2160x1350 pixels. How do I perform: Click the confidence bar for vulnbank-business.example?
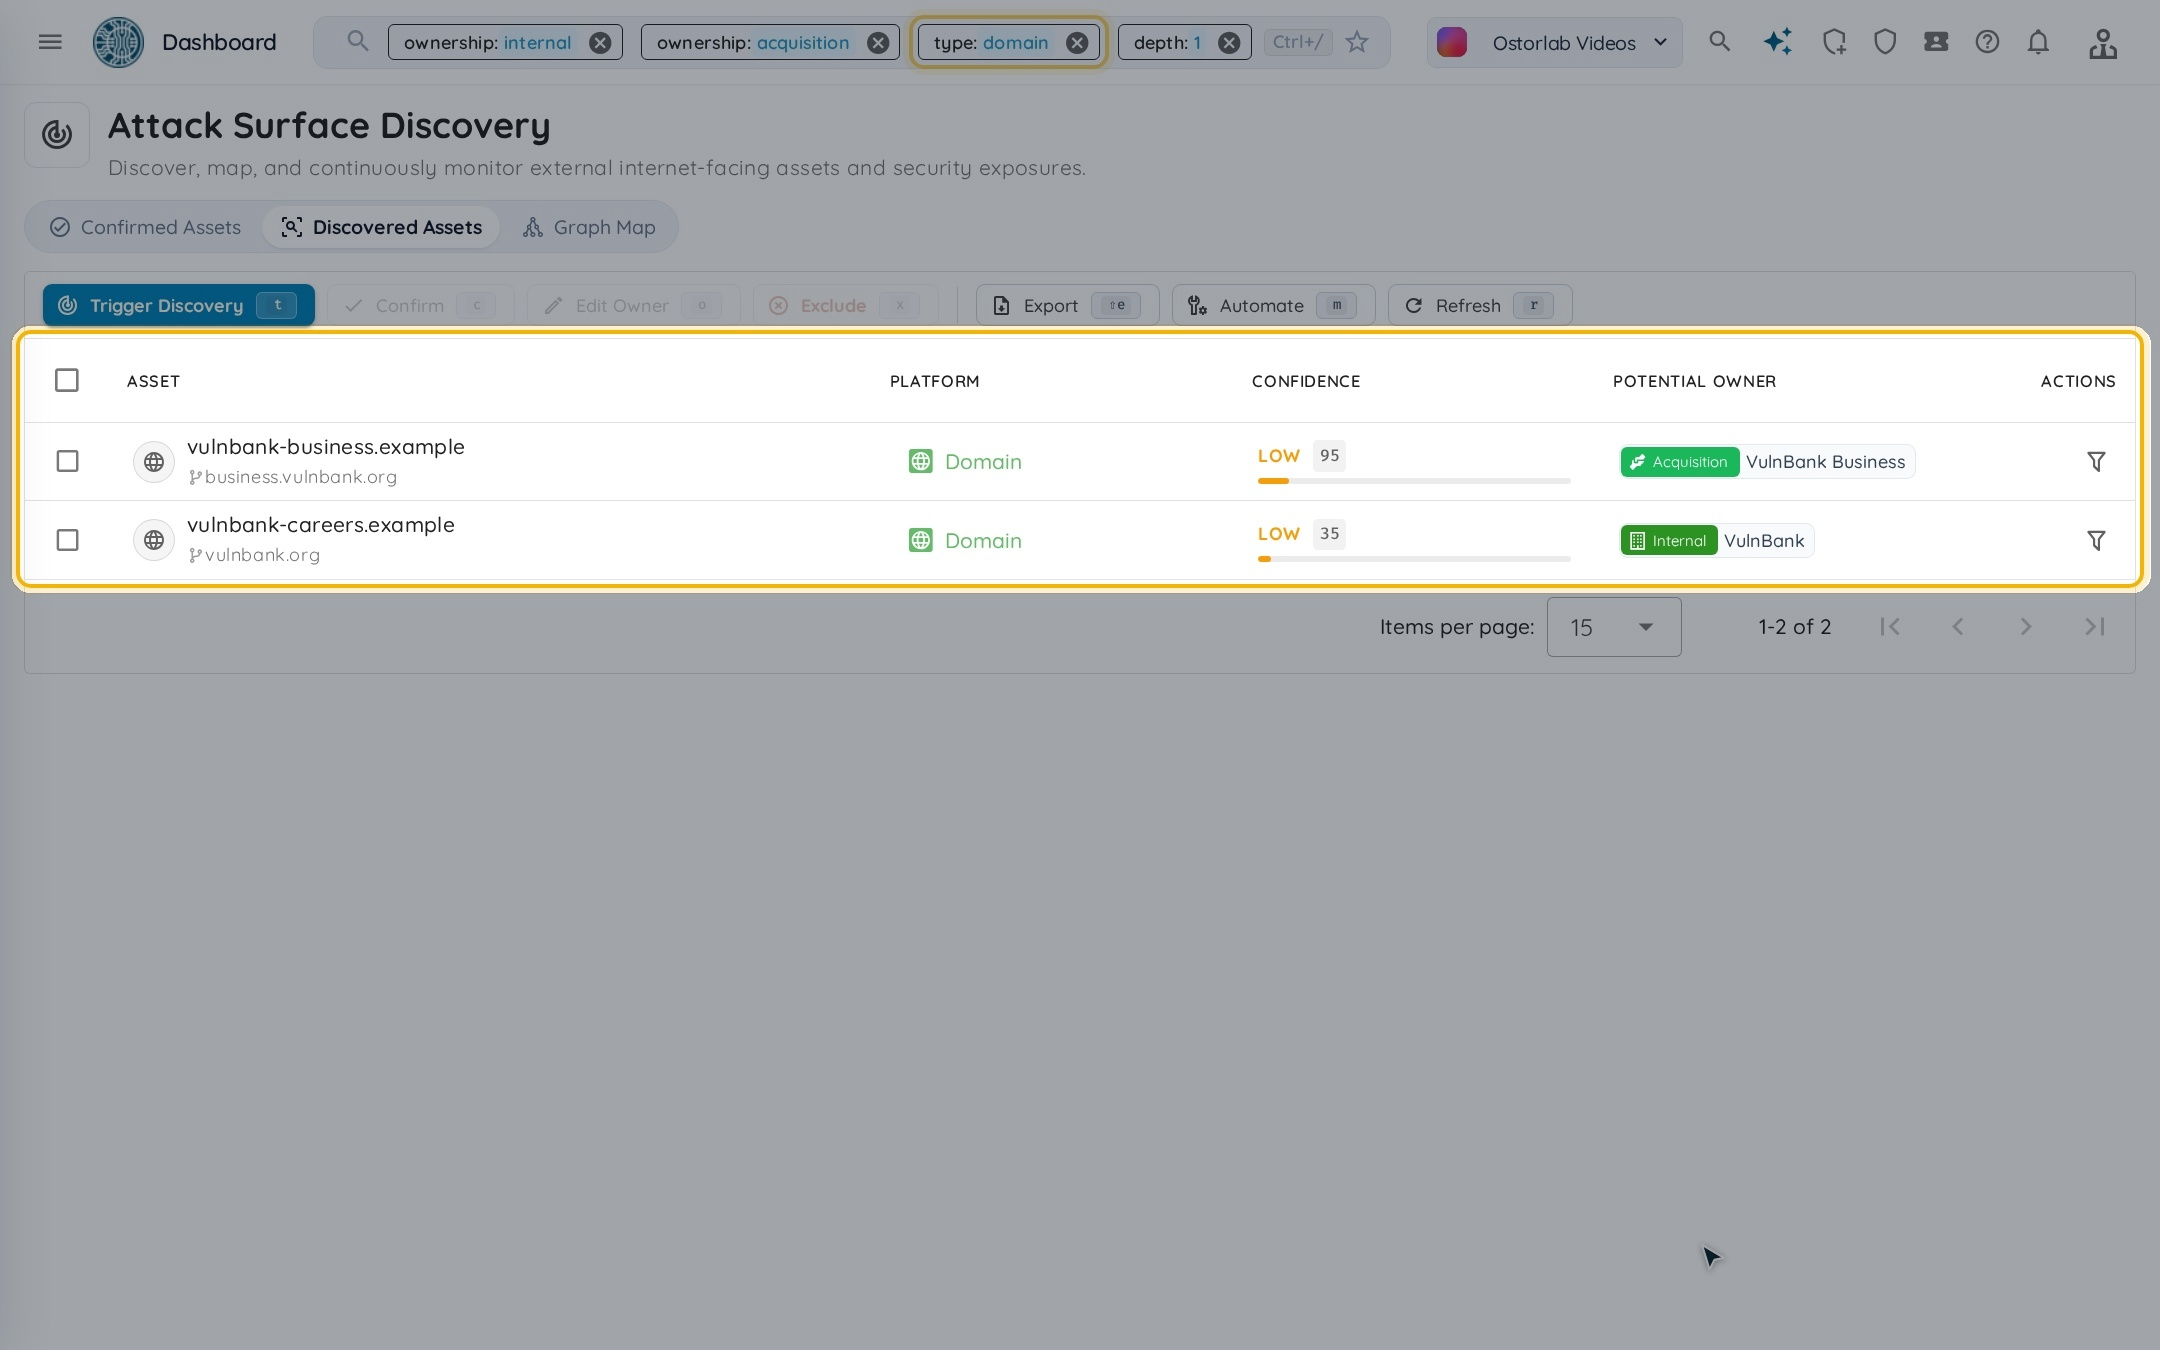1414,481
